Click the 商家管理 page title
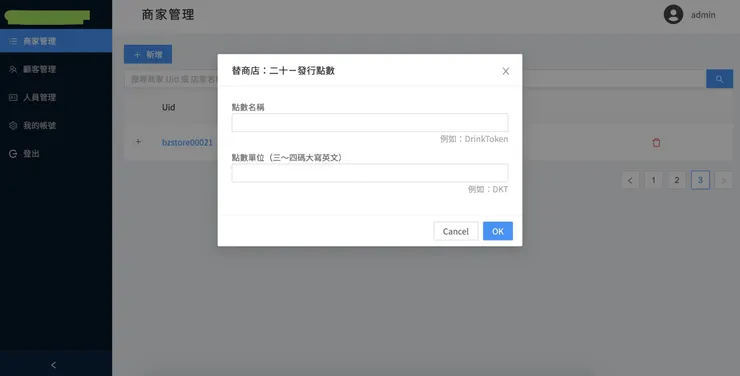 tap(168, 15)
